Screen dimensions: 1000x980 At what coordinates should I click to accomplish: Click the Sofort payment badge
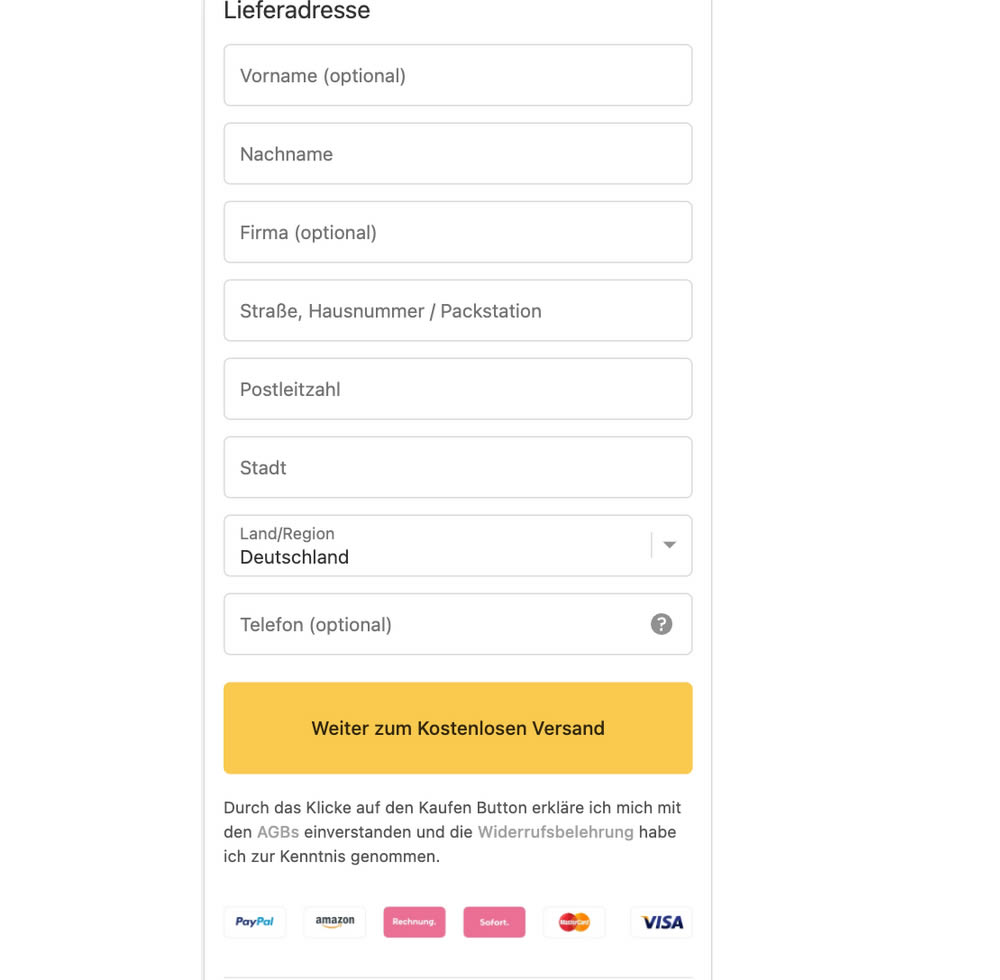coord(494,922)
